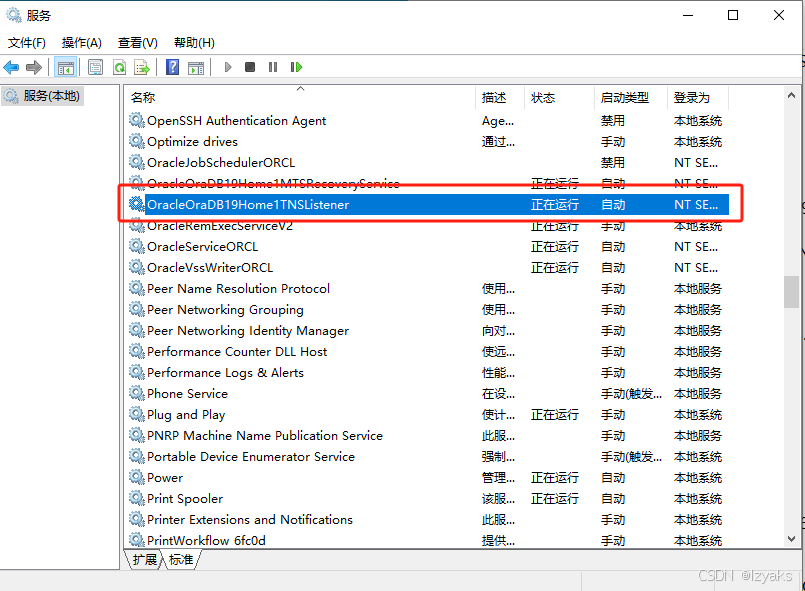Select 服务(本地) in the left tree
Viewport: 805px width, 591px height.
click(43, 96)
